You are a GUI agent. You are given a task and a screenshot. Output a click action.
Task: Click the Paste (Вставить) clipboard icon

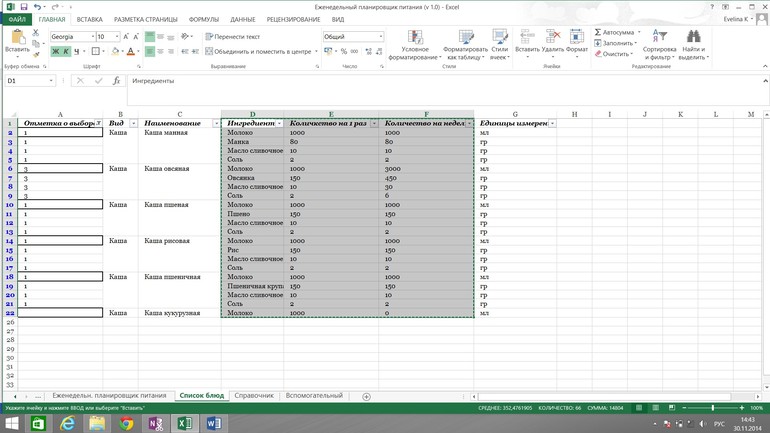17,39
